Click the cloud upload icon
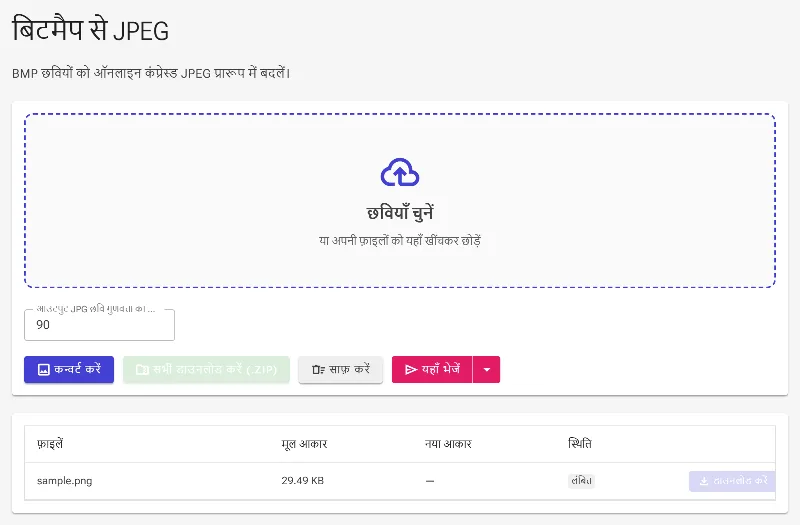 click(400, 172)
